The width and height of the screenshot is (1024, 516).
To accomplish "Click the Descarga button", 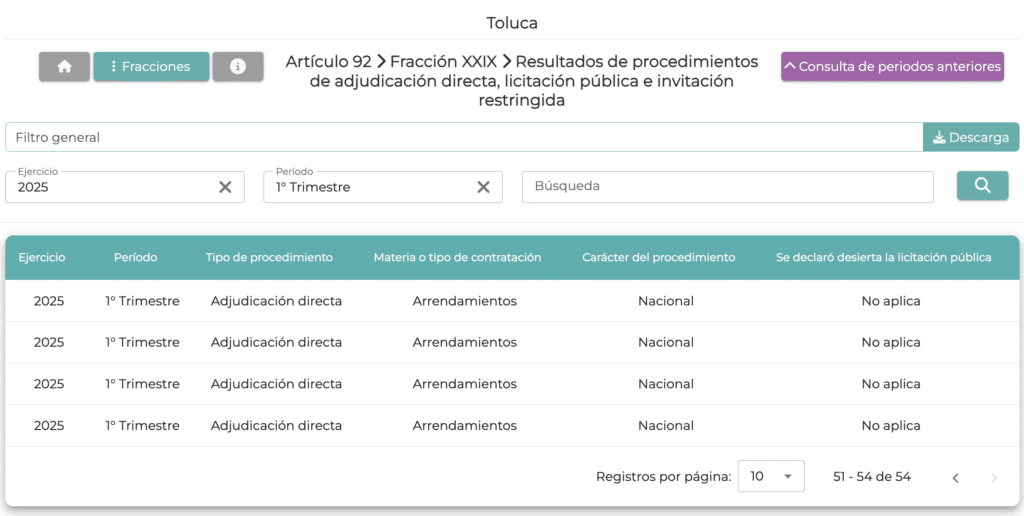I will (970, 137).
